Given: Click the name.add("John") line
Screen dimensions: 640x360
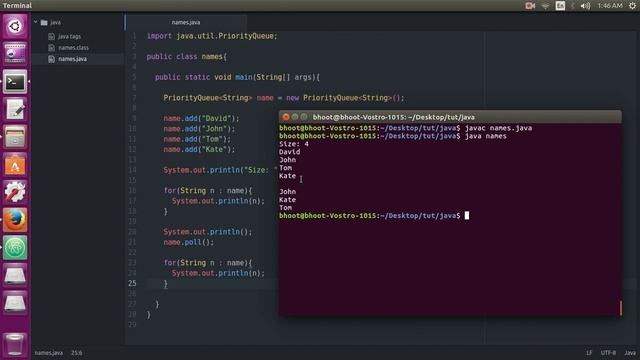Looking at the screenshot, I should 199,129.
